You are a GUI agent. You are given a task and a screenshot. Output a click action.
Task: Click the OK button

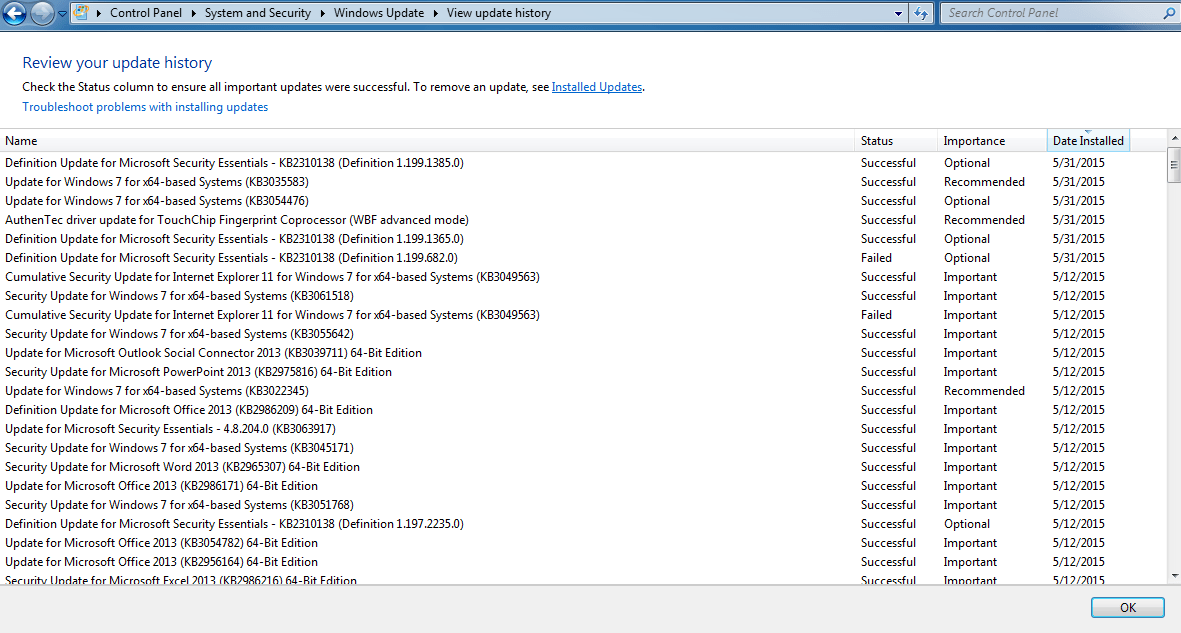pos(1128,607)
